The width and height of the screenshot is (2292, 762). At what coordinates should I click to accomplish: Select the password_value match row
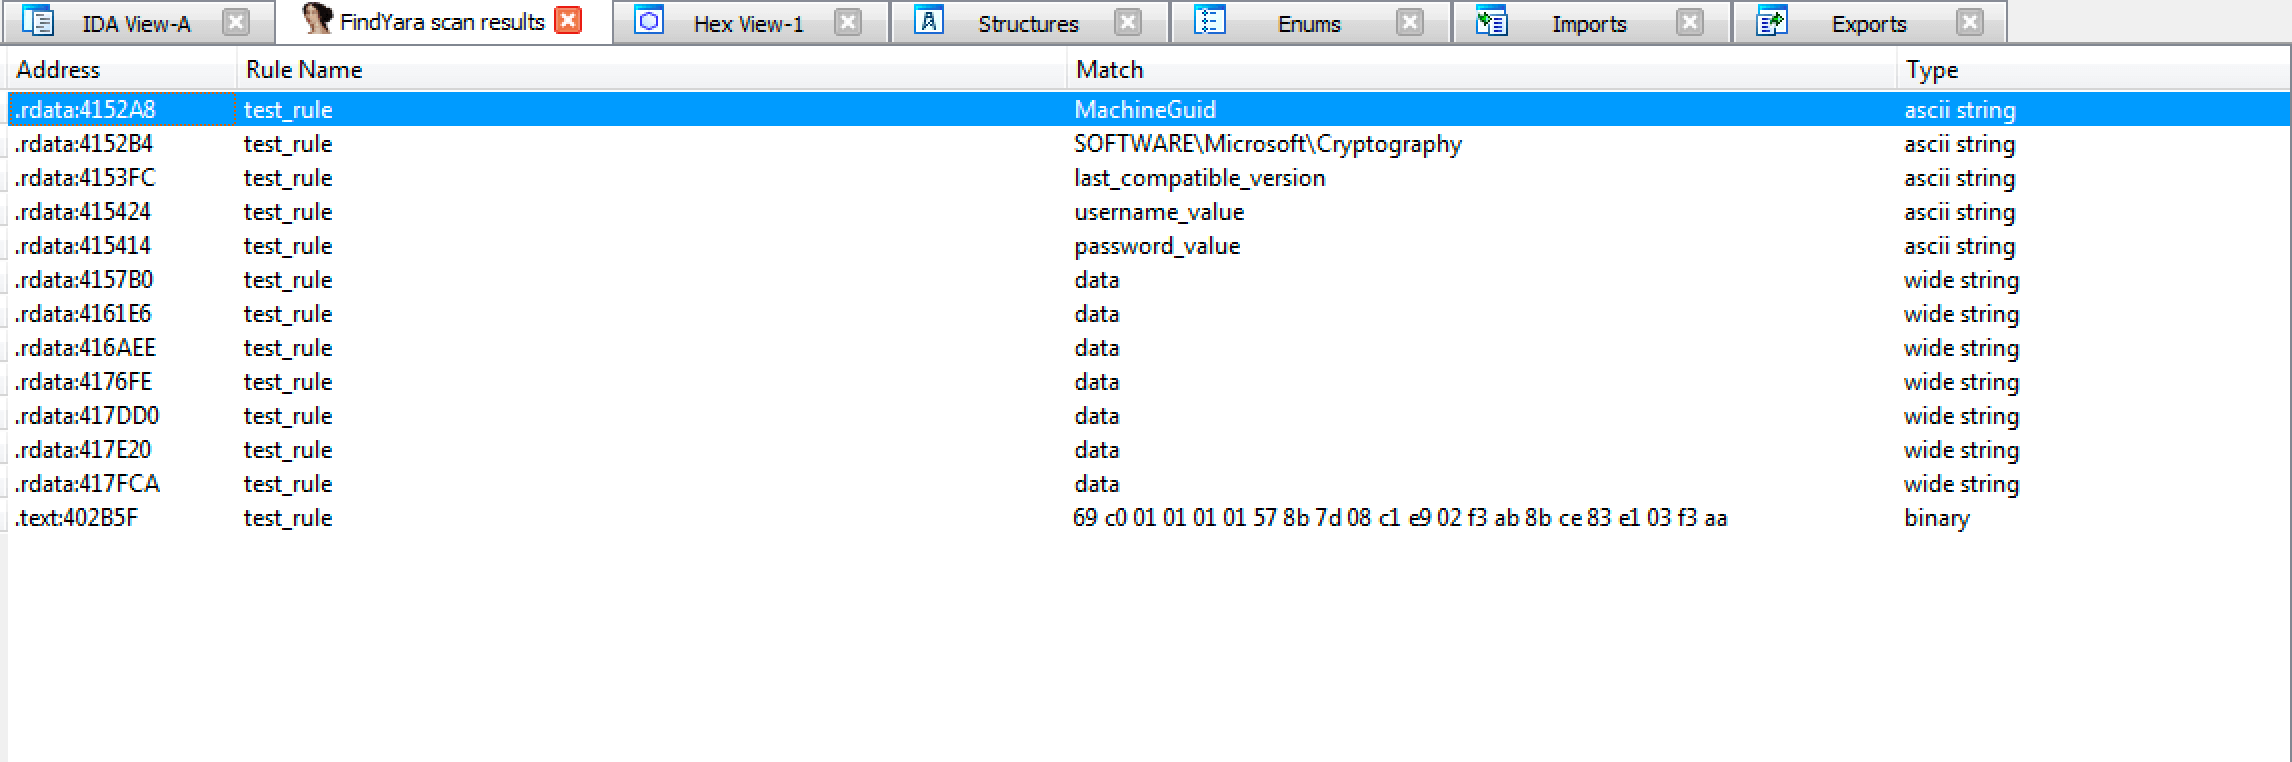click(1157, 246)
